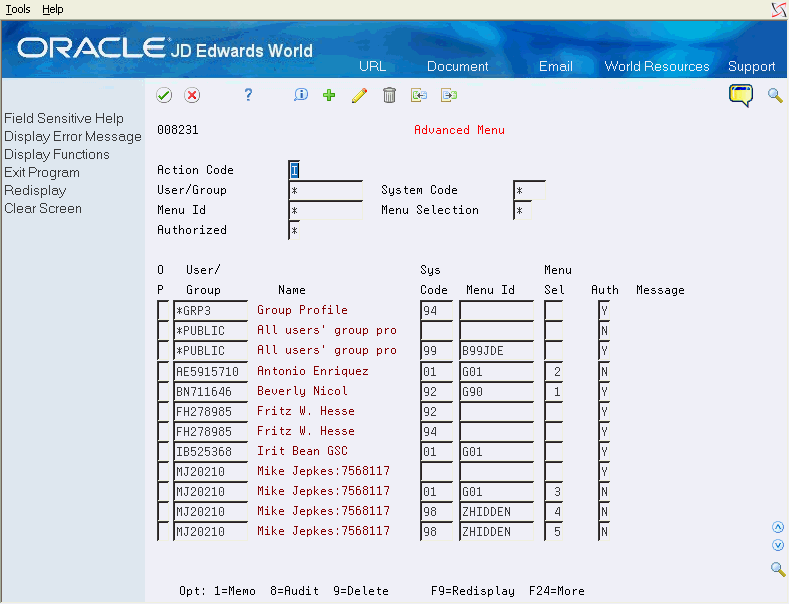The width and height of the screenshot is (789, 604).
Task: Click the page up arrow icon
Action: (778, 527)
